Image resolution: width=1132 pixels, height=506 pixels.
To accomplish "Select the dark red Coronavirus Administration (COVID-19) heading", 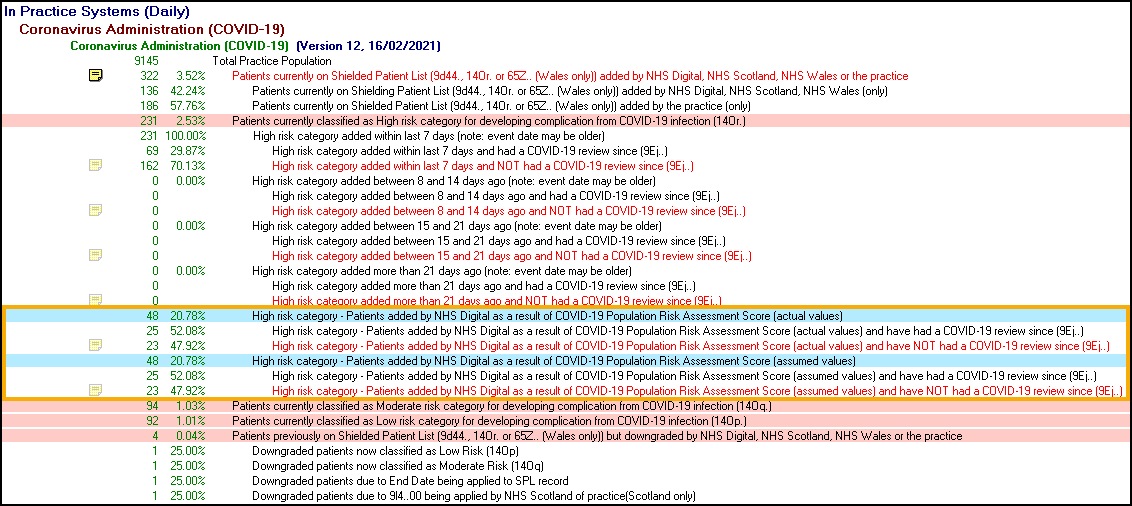I will 152,30.
